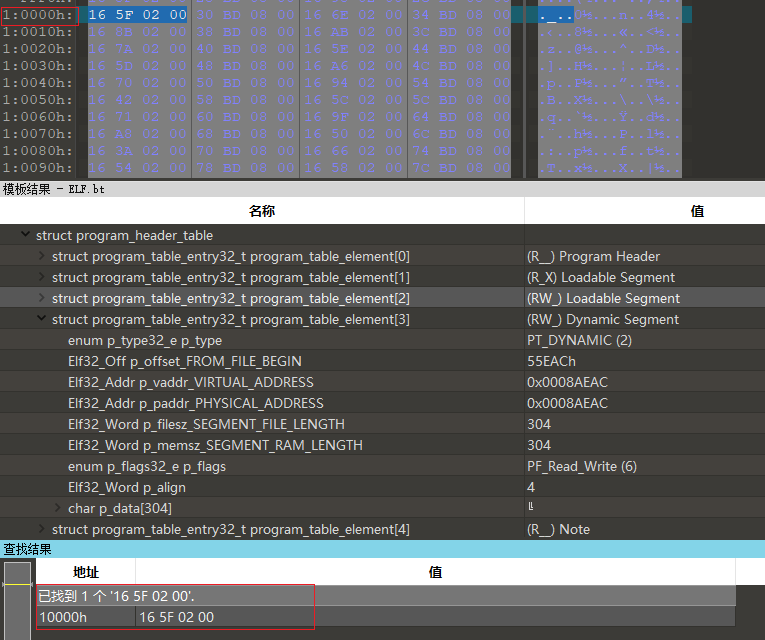Click the (R_X) Loadable Segment value
Image resolution: width=765 pixels, height=640 pixels.
click(601, 277)
